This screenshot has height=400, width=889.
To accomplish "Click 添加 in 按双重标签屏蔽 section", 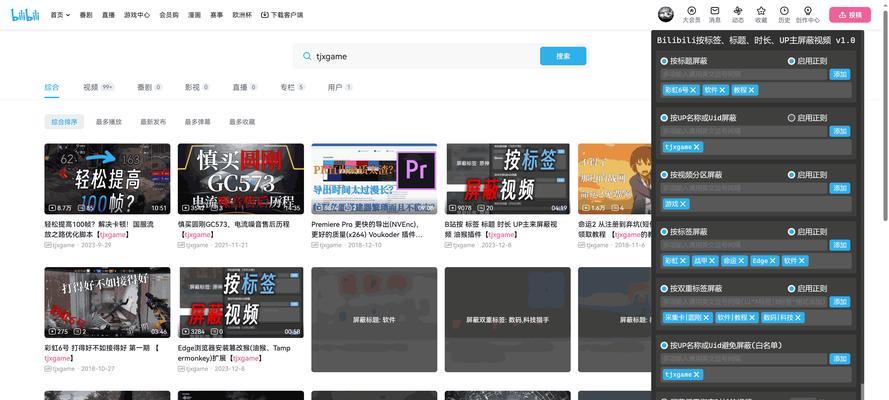I will click(x=840, y=302).
